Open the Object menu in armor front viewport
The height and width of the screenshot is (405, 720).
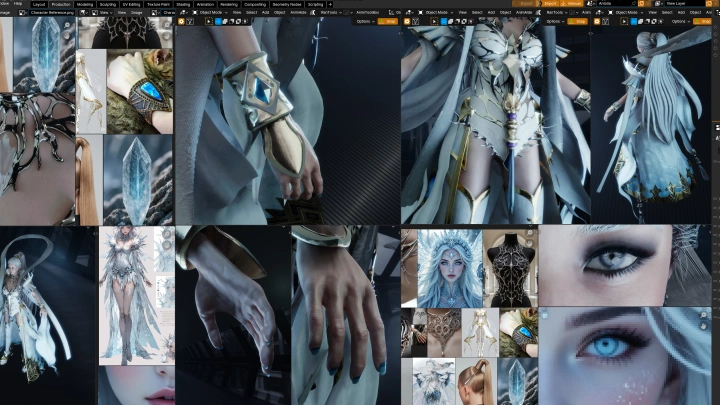point(505,13)
